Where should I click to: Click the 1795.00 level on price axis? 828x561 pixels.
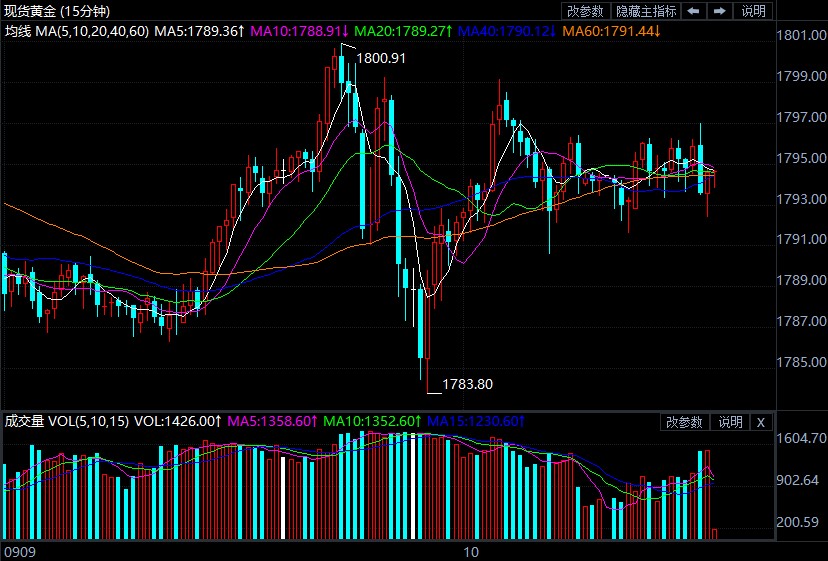tap(801, 158)
